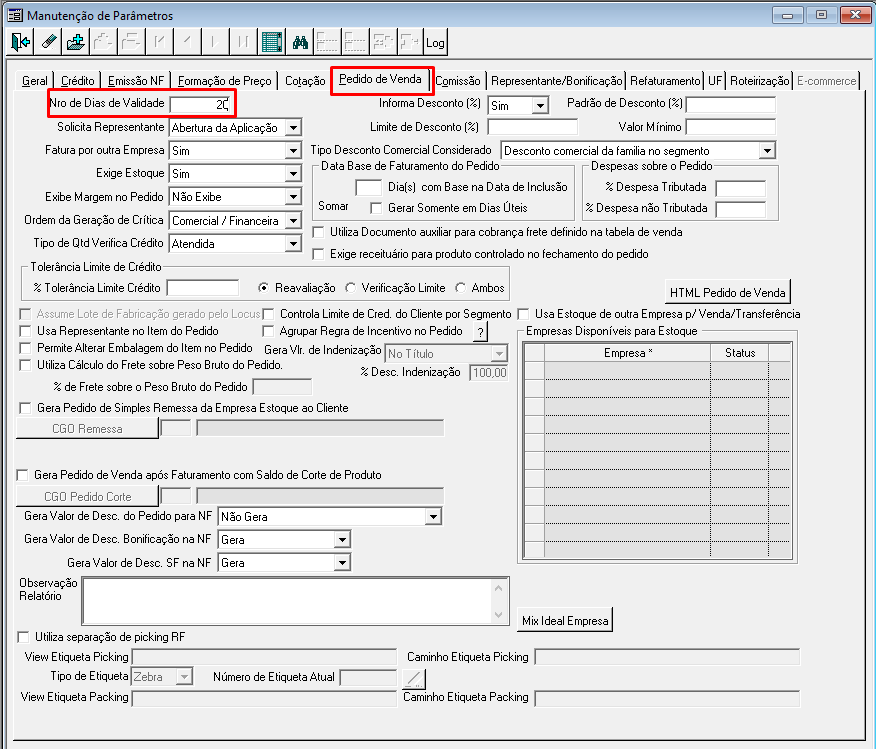Click the exit door toolbar icon
The height and width of the screenshot is (749, 876).
(20, 42)
